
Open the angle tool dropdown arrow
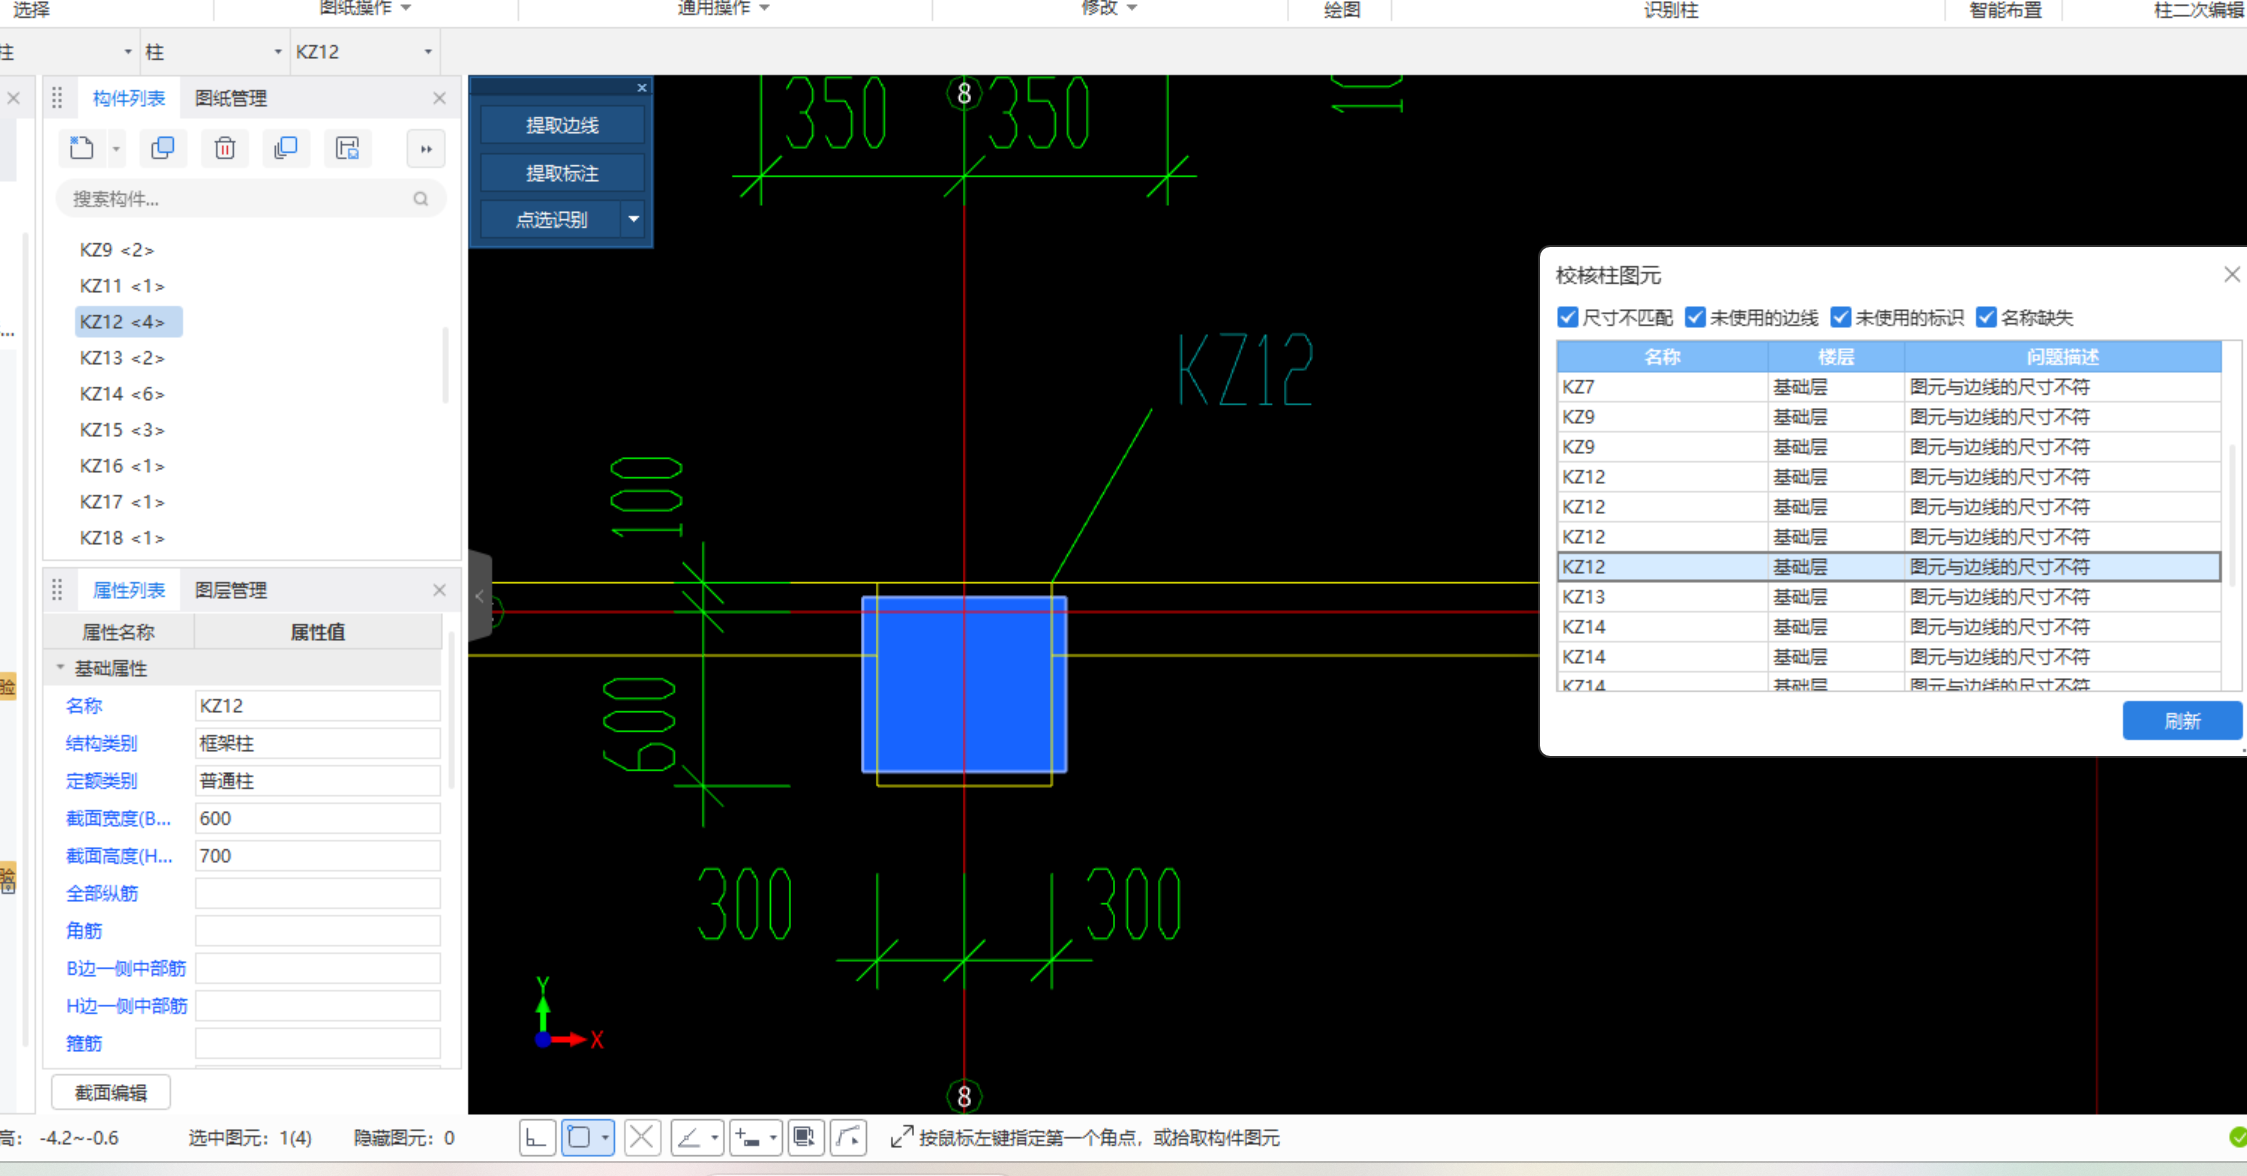click(714, 1137)
